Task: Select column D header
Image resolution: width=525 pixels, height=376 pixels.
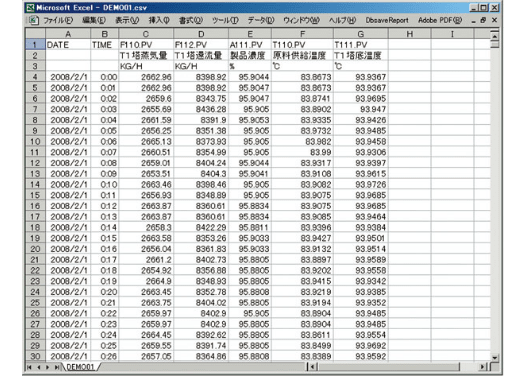Action: pyautogui.click(x=201, y=34)
